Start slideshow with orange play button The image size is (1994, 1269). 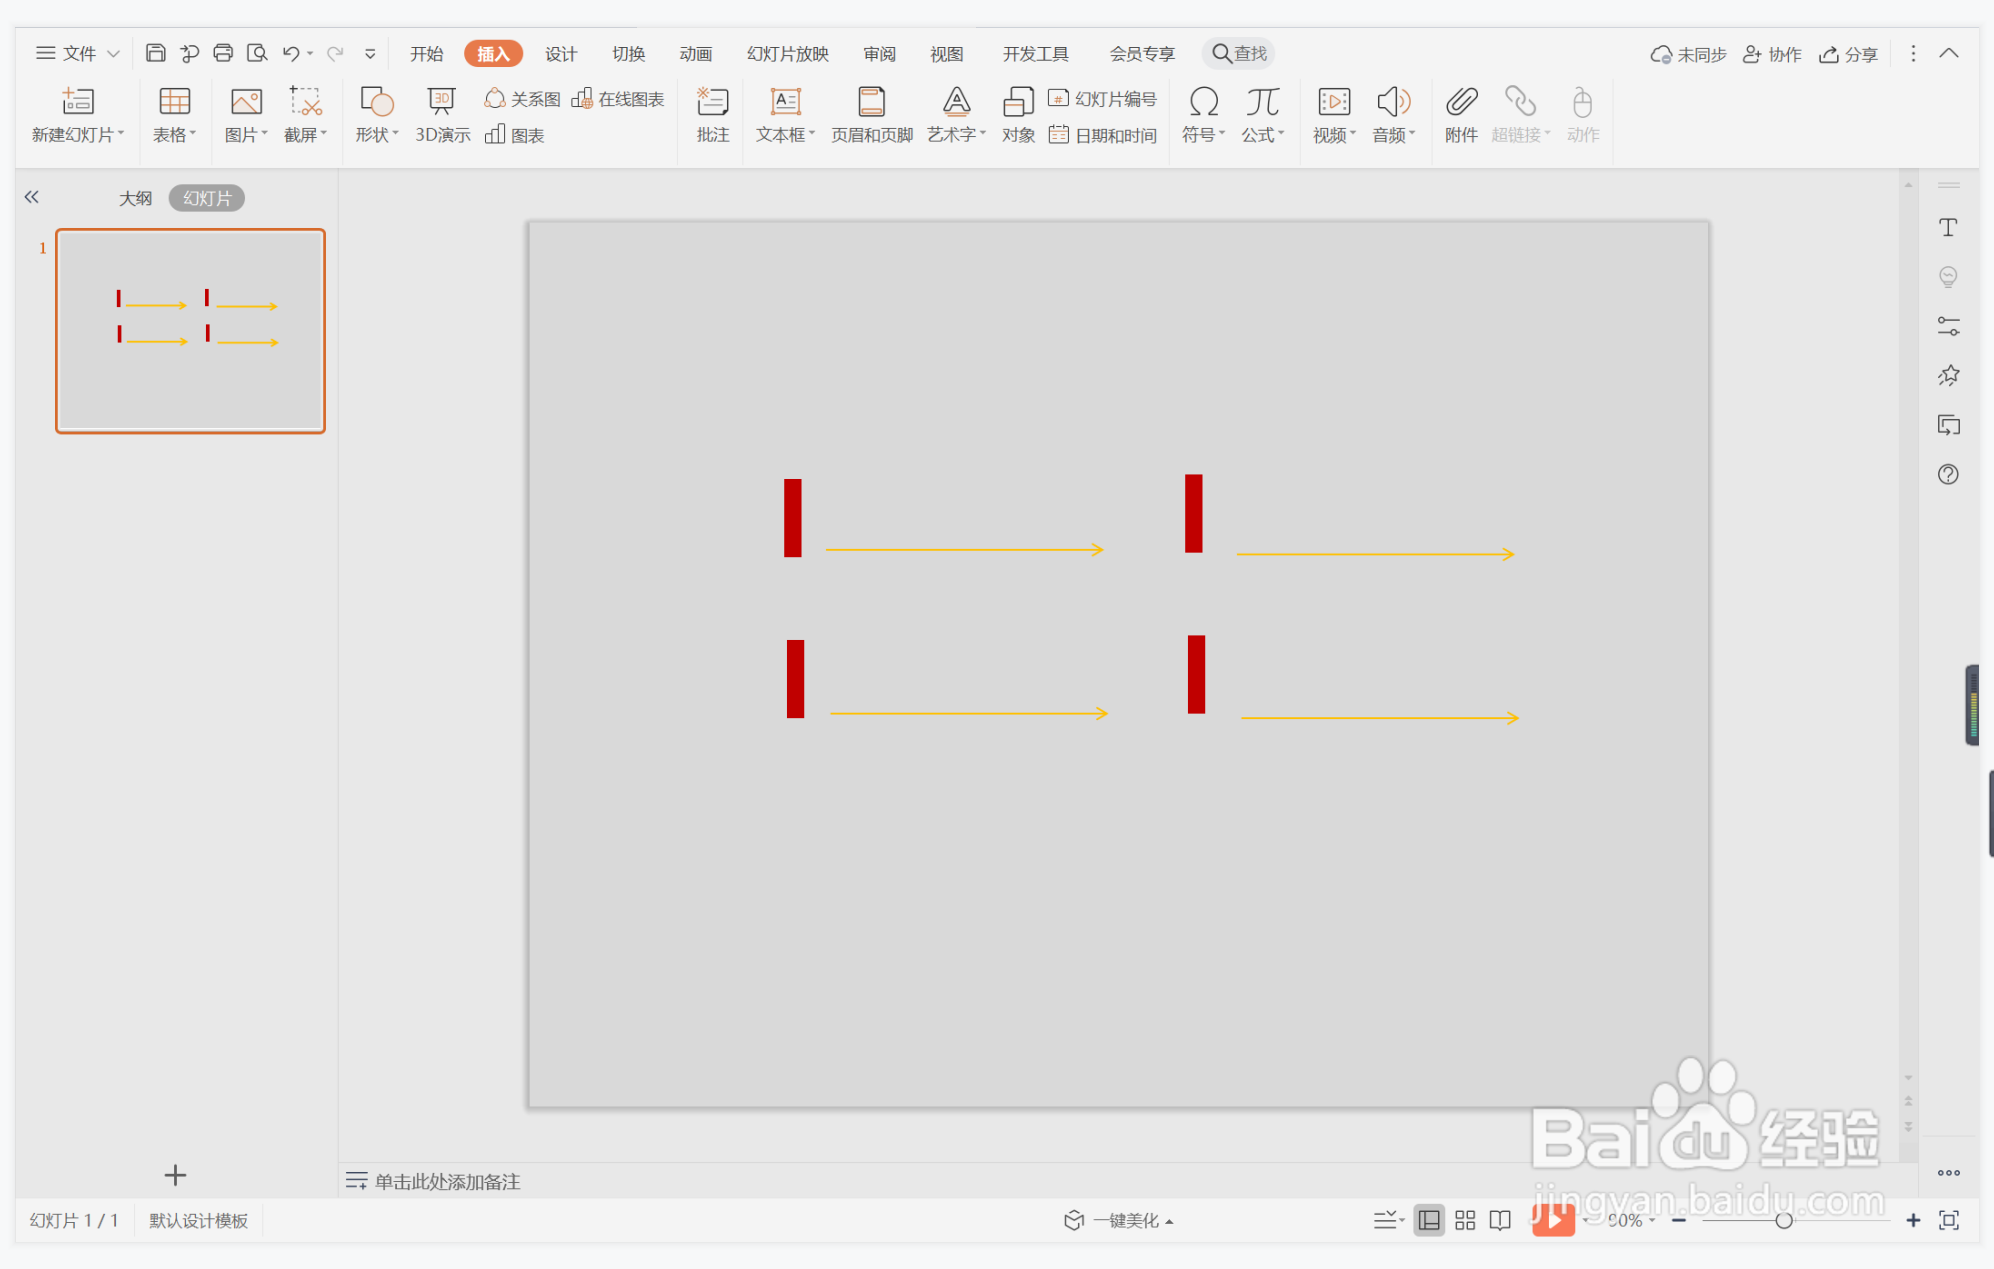[1553, 1219]
